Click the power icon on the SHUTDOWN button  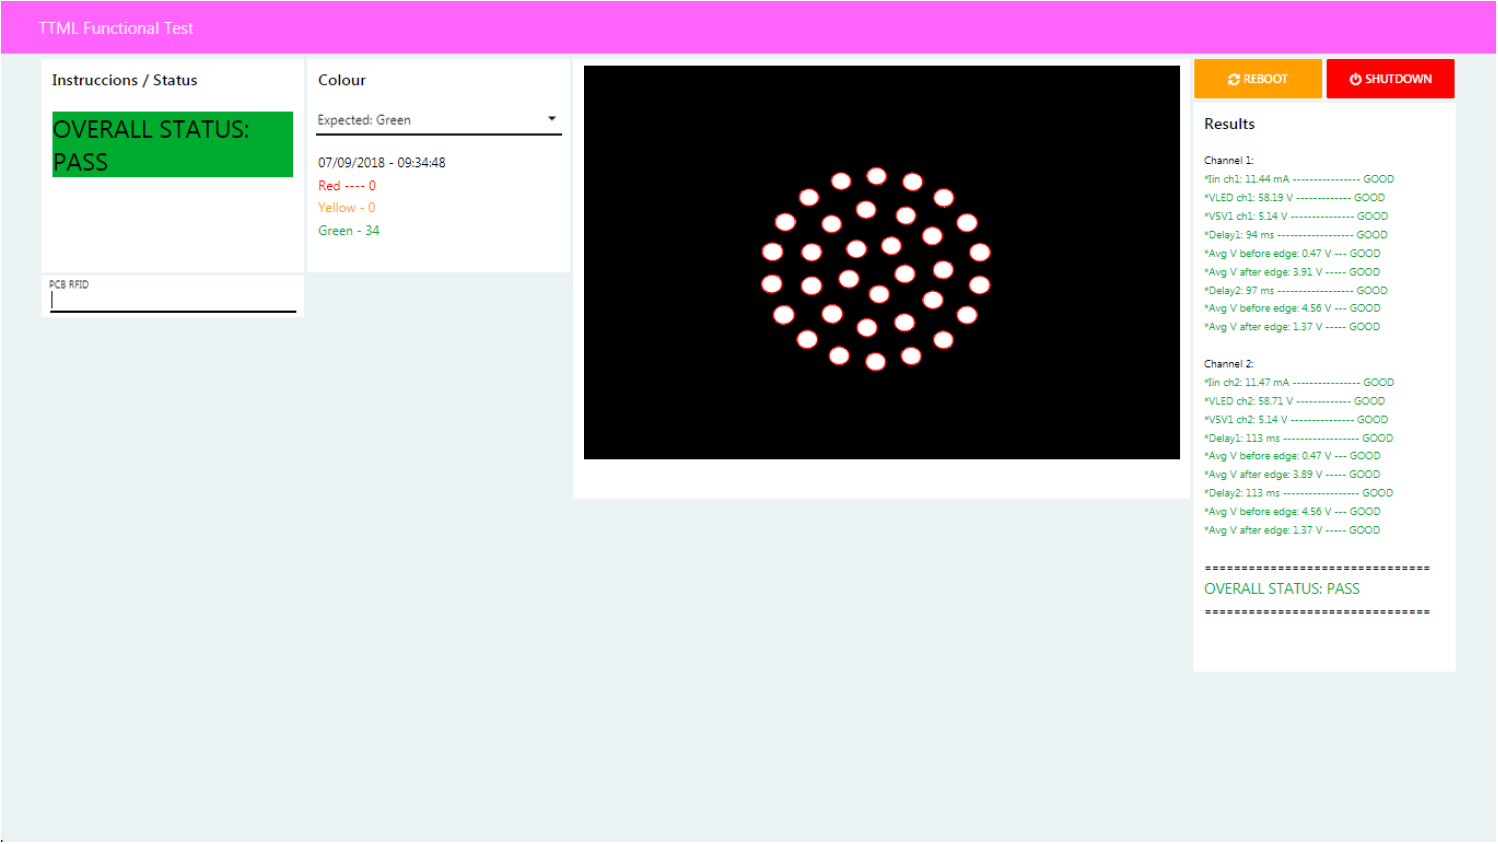tap(1355, 79)
